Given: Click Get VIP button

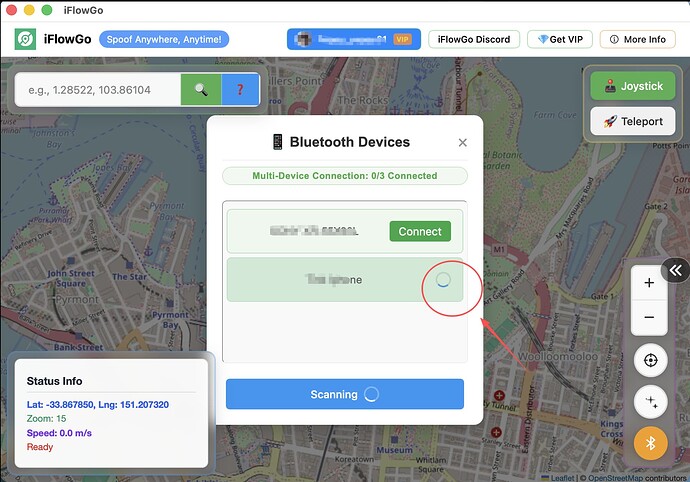Looking at the screenshot, I should (x=560, y=39).
